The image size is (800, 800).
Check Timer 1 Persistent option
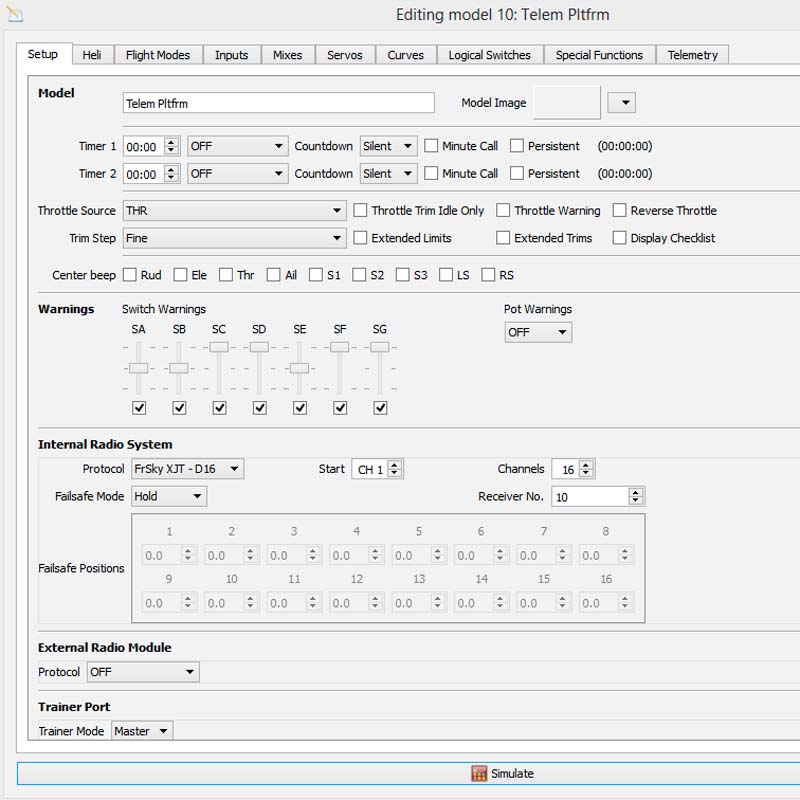click(517, 146)
